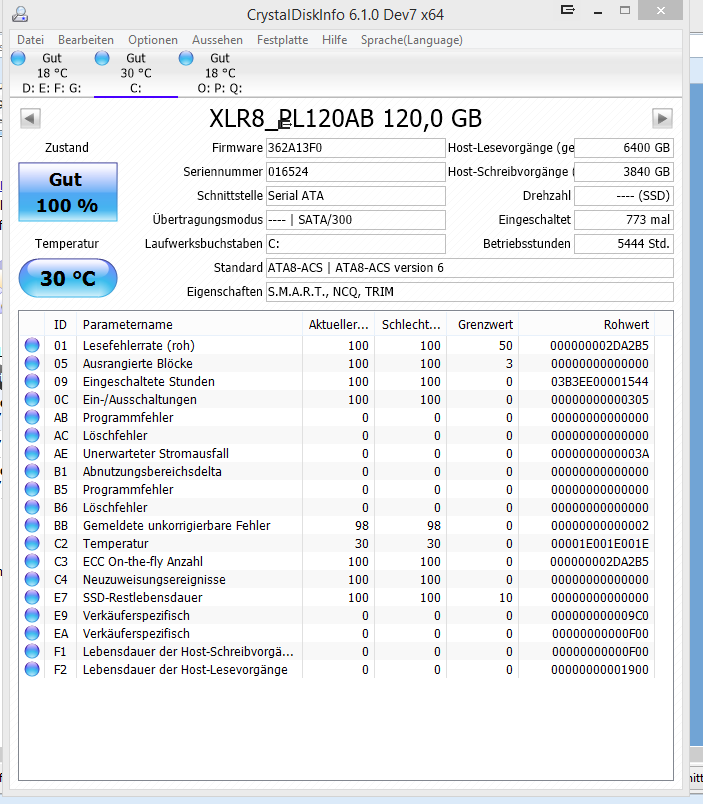Click the ID column header
Viewport: 703px width, 804px height.
(x=61, y=325)
